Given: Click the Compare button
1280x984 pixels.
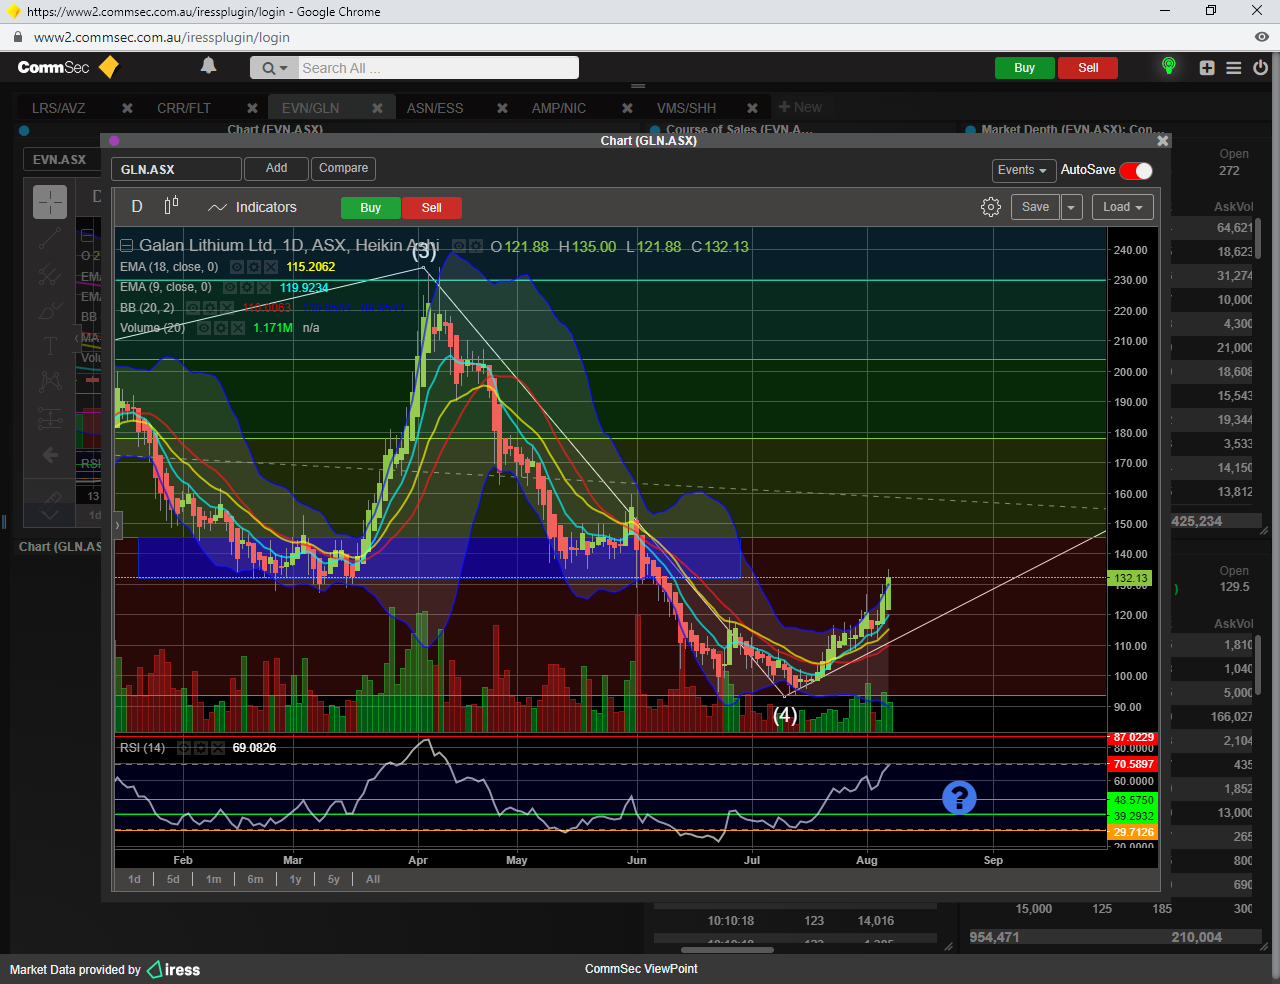Looking at the screenshot, I should tap(344, 169).
